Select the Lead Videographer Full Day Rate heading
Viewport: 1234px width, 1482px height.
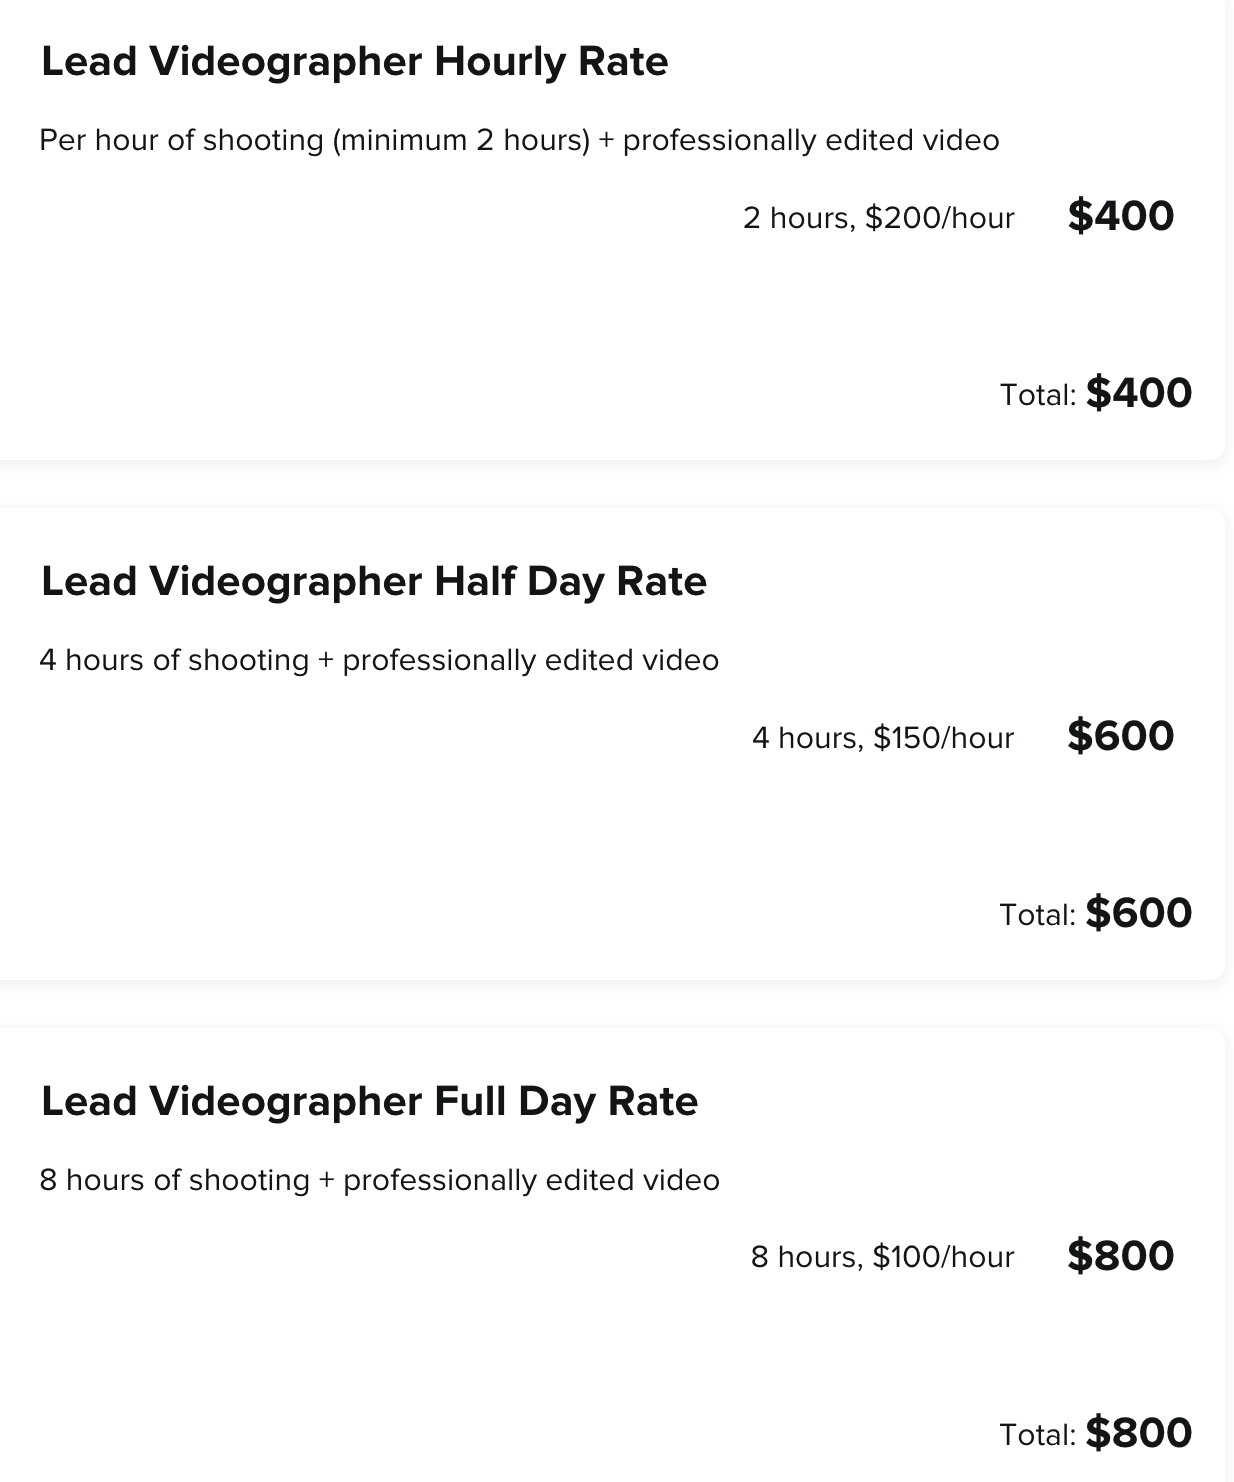pos(369,1102)
